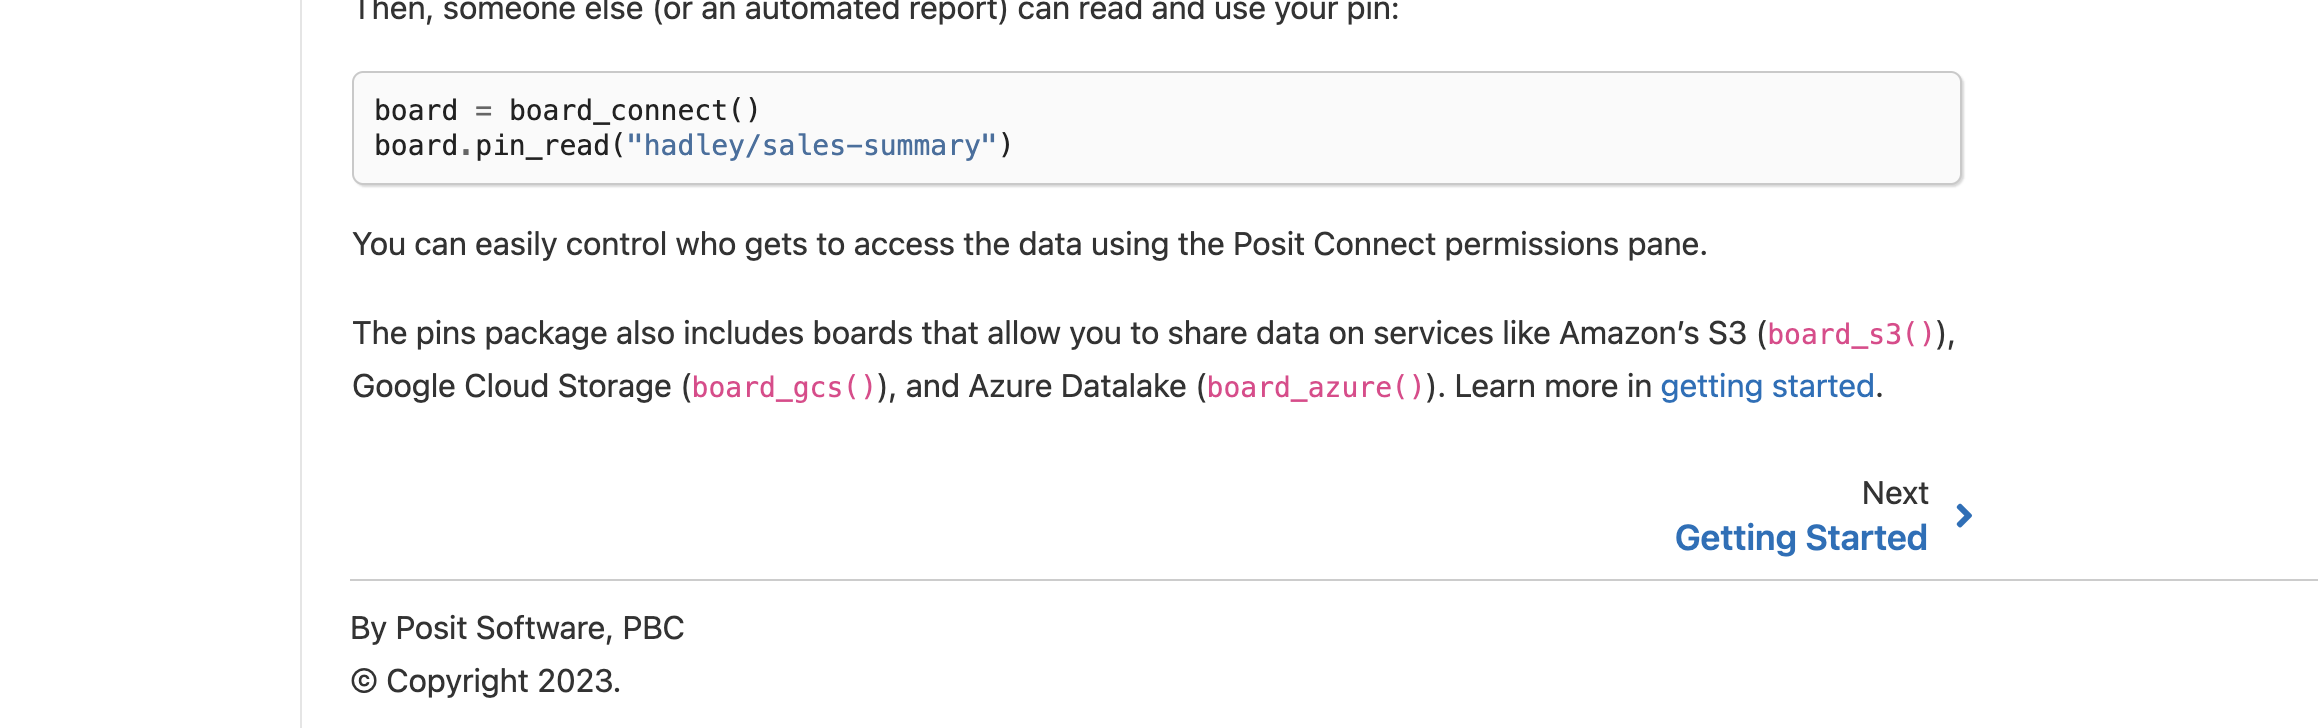Click the words "Google Cloud Storage"
Screen dimensions: 2318x728
click(512, 387)
